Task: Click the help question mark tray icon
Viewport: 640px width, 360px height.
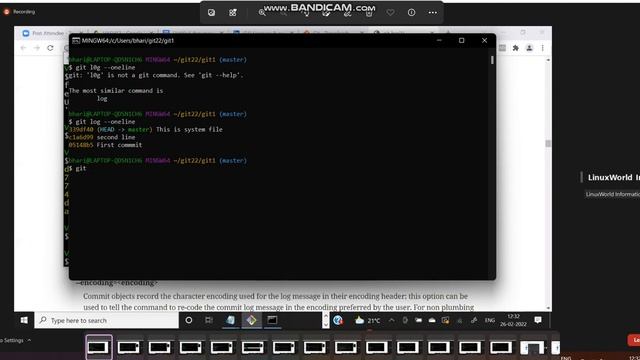Action: (x=338, y=320)
